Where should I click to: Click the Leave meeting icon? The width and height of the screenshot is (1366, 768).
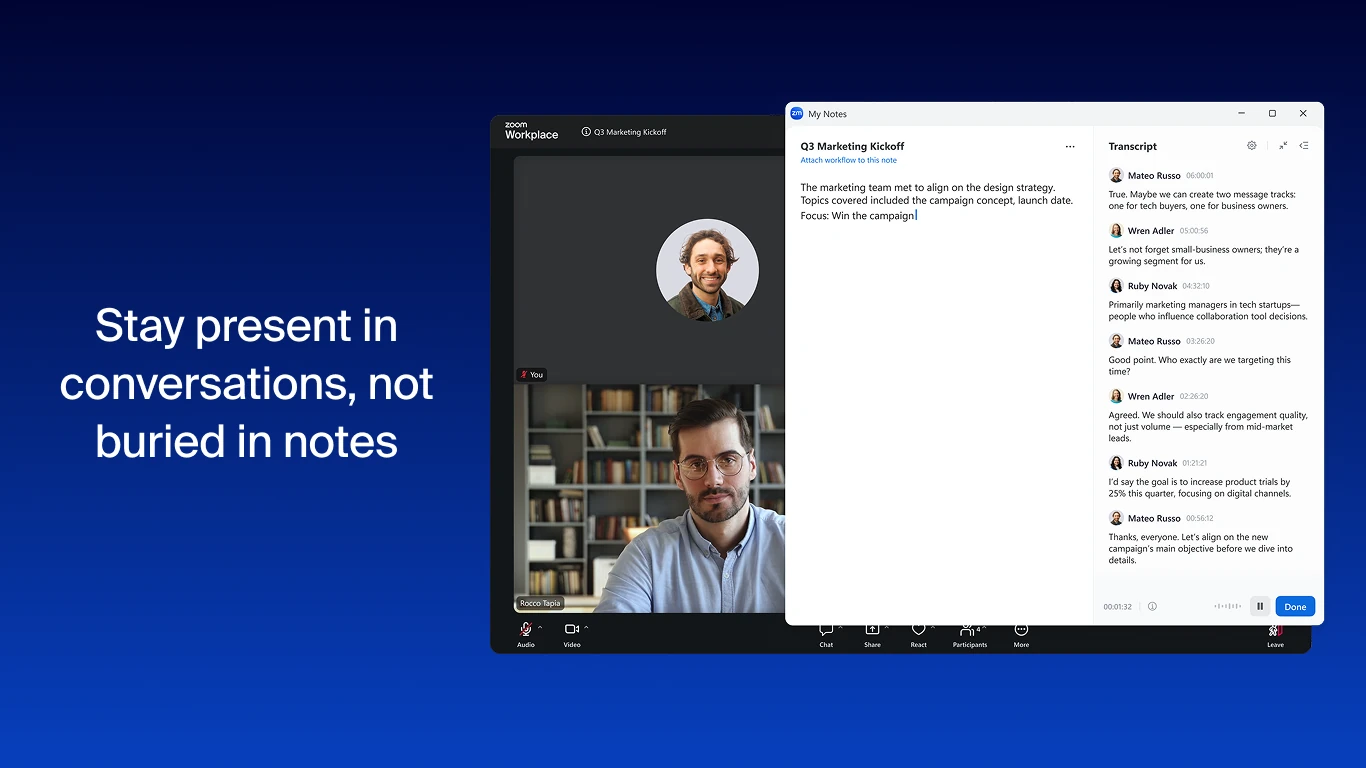point(1275,630)
